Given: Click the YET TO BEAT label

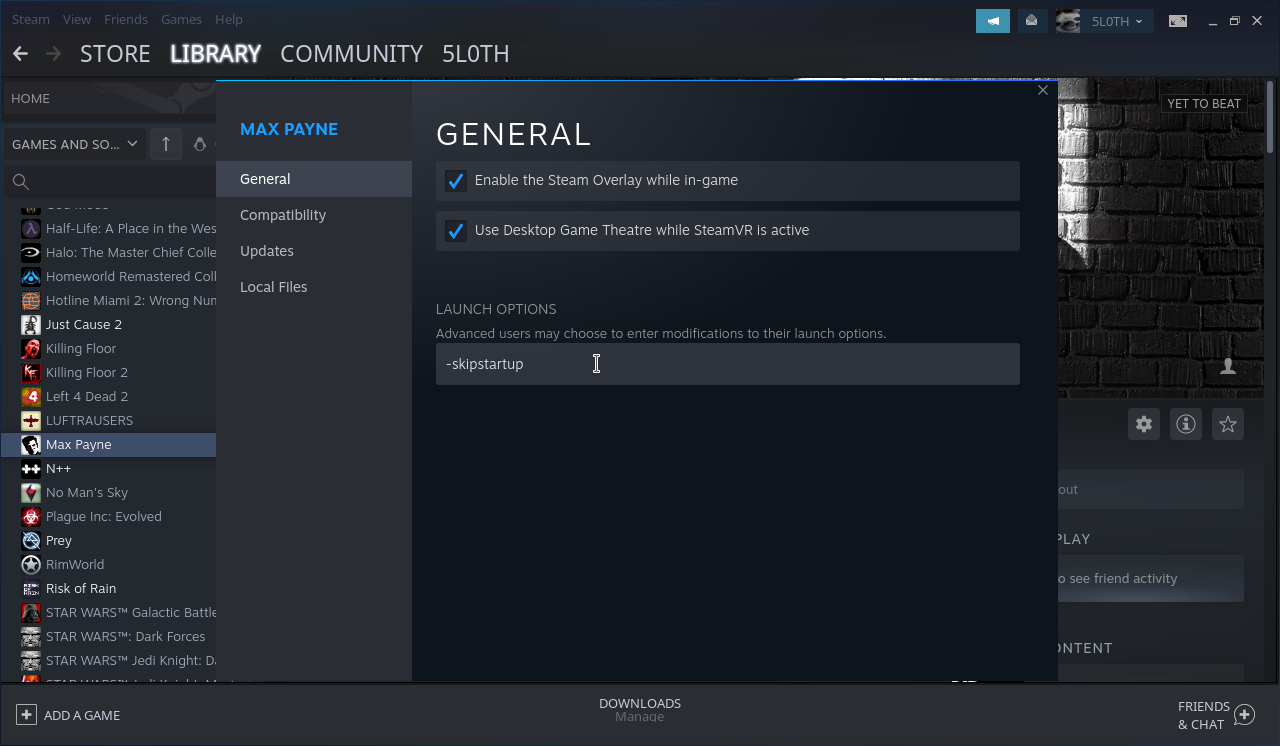Looking at the screenshot, I should (1204, 104).
